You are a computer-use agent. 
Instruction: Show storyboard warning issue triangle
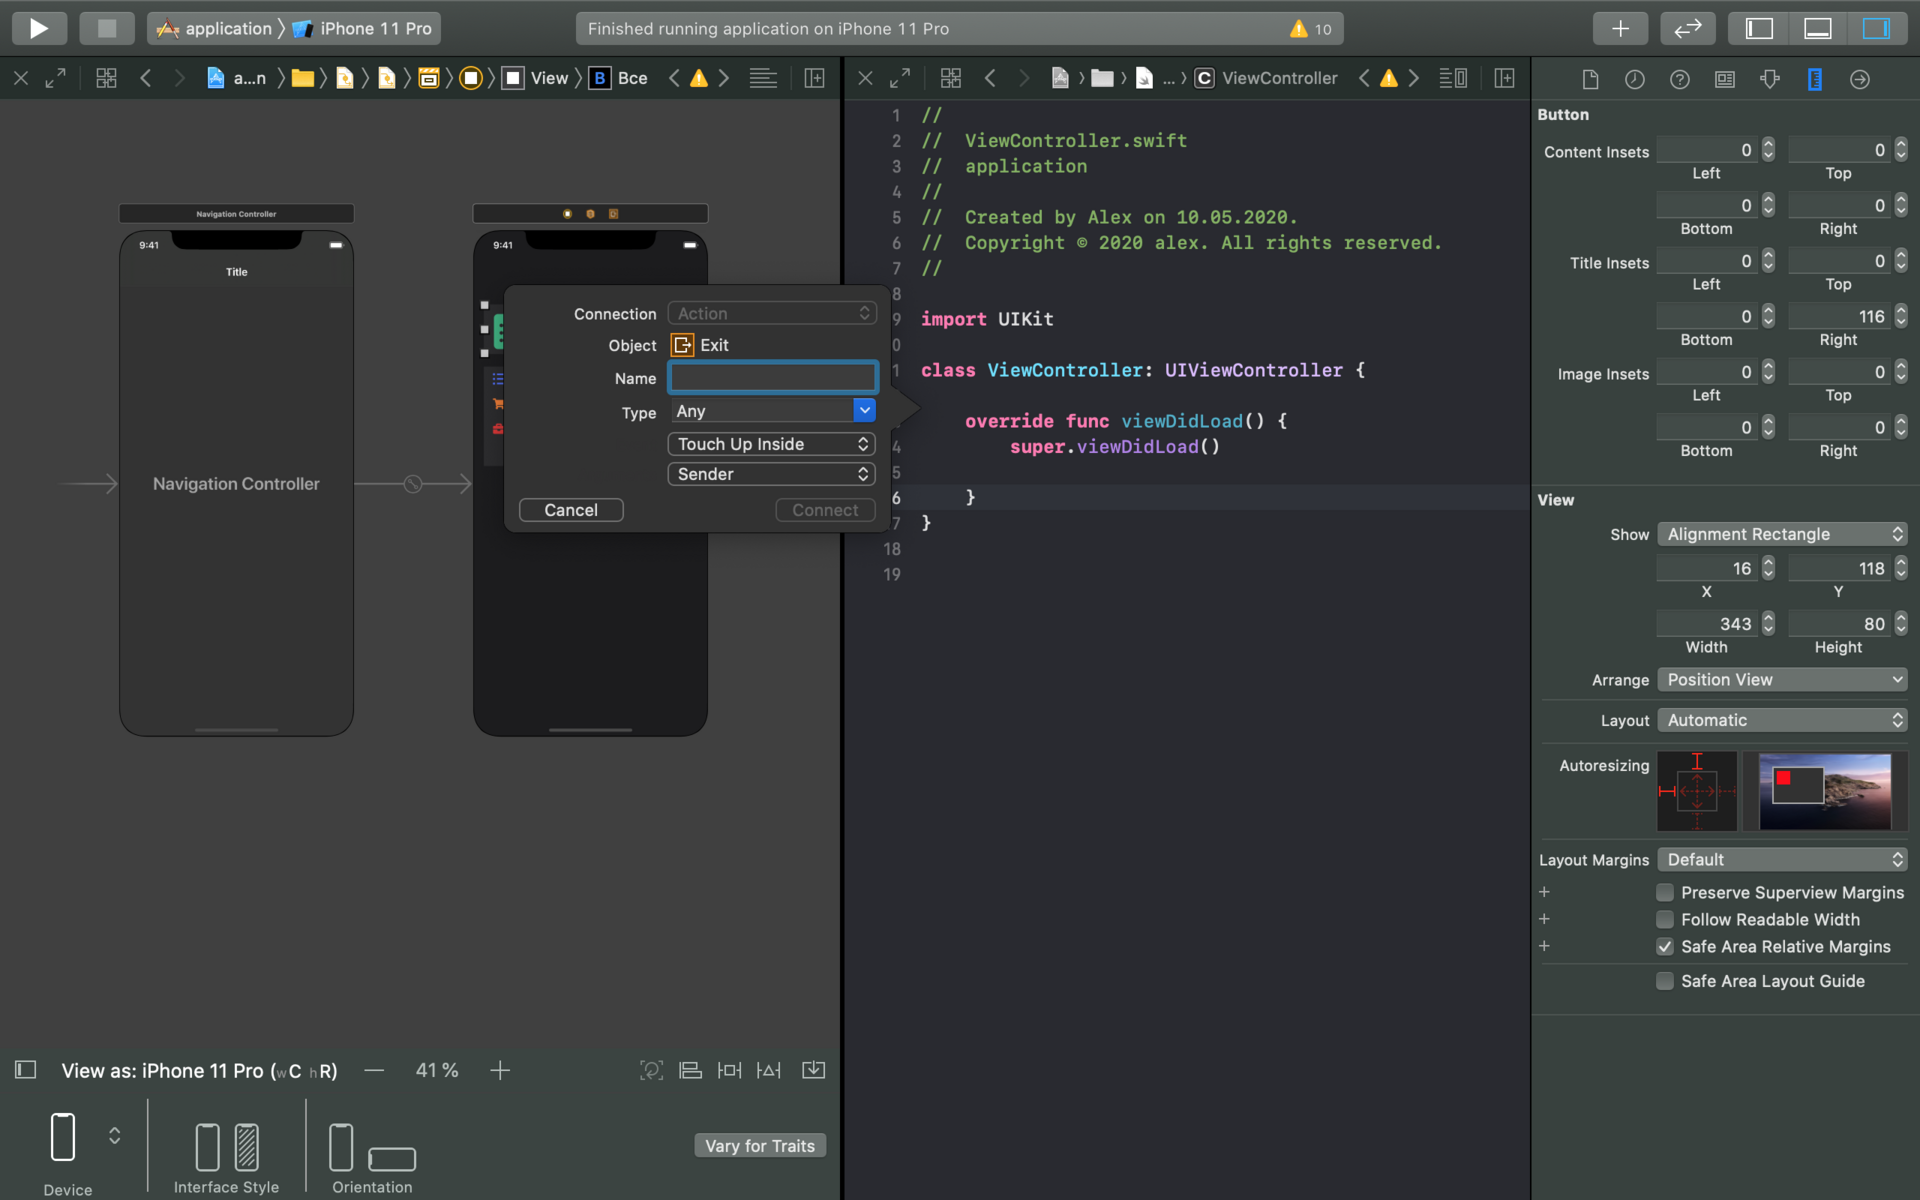point(699,78)
